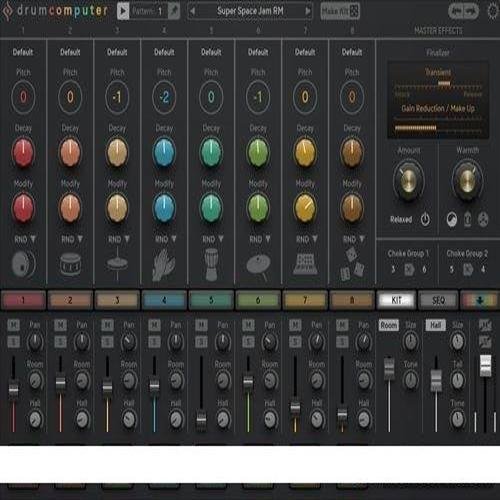Switch to the SEQ tab
This screenshot has width=500, height=500.
pos(438,300)
